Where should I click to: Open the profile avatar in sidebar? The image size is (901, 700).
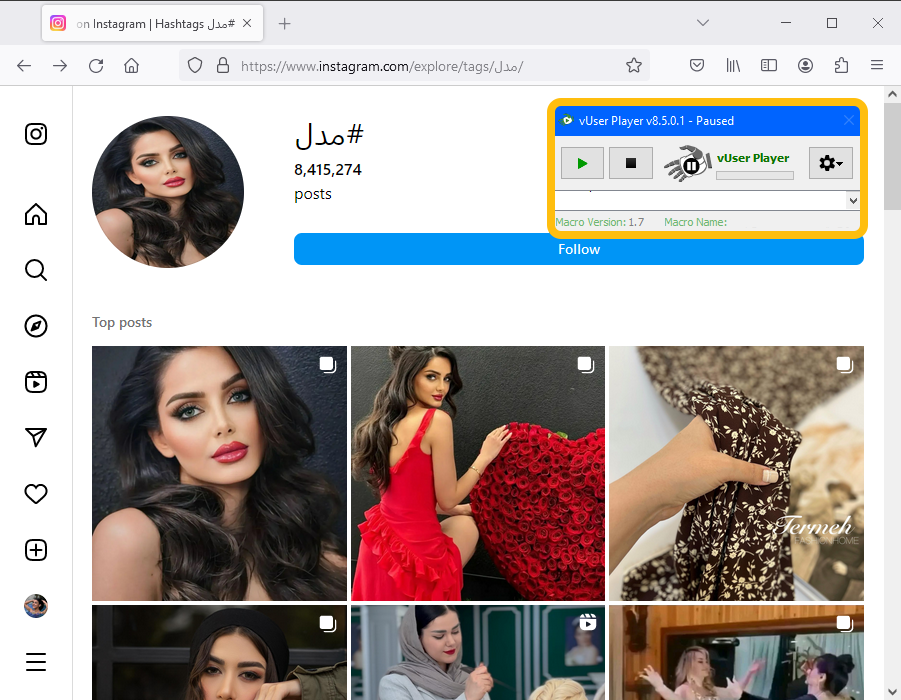[36, 606]
